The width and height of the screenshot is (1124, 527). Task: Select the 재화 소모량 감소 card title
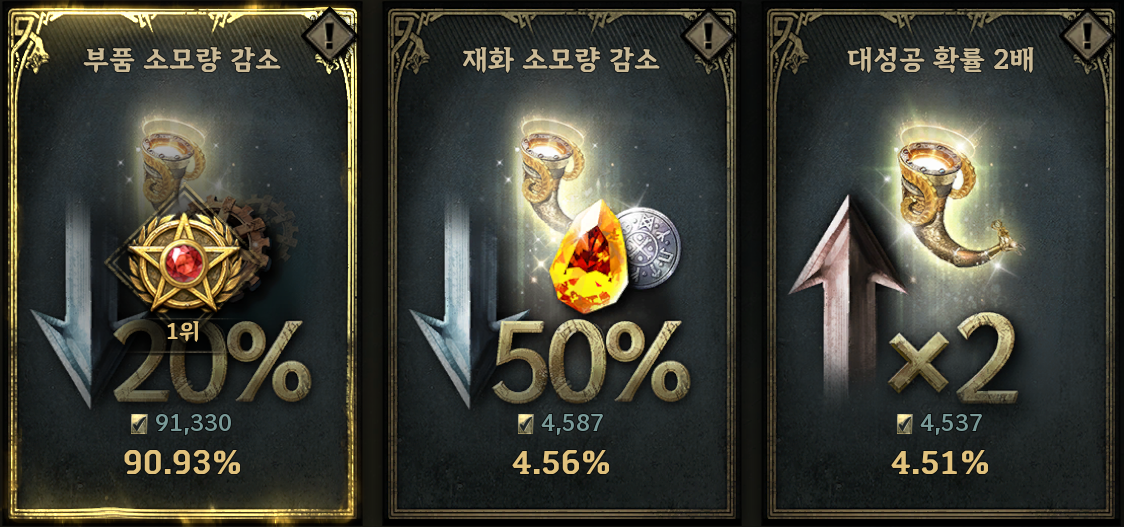[x=561, y=59]
